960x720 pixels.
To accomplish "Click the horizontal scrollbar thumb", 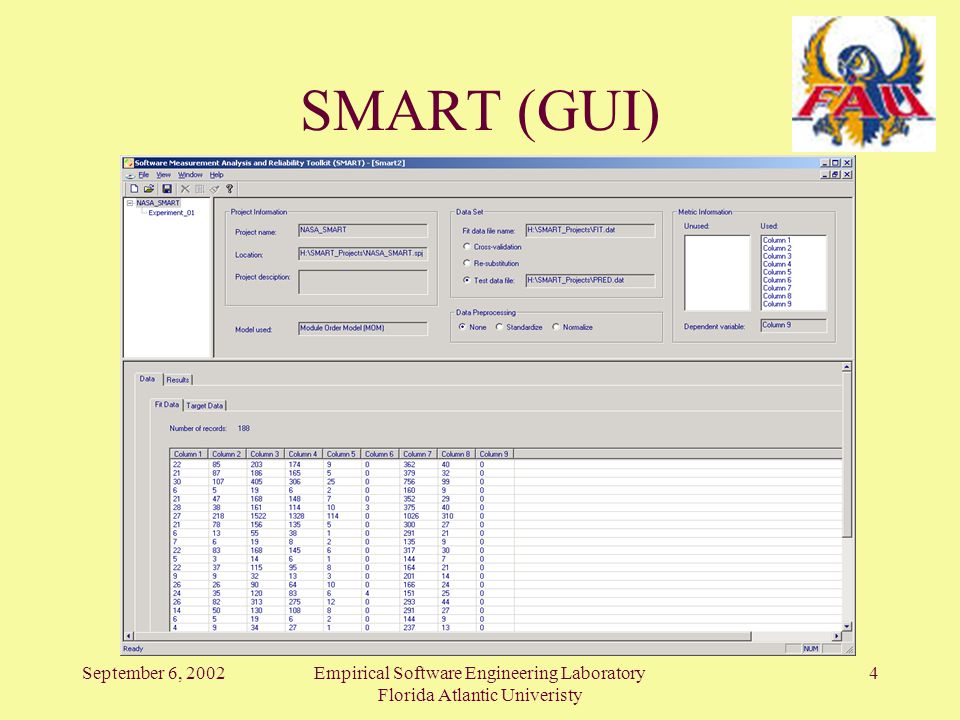I will (x=442, y=636).
